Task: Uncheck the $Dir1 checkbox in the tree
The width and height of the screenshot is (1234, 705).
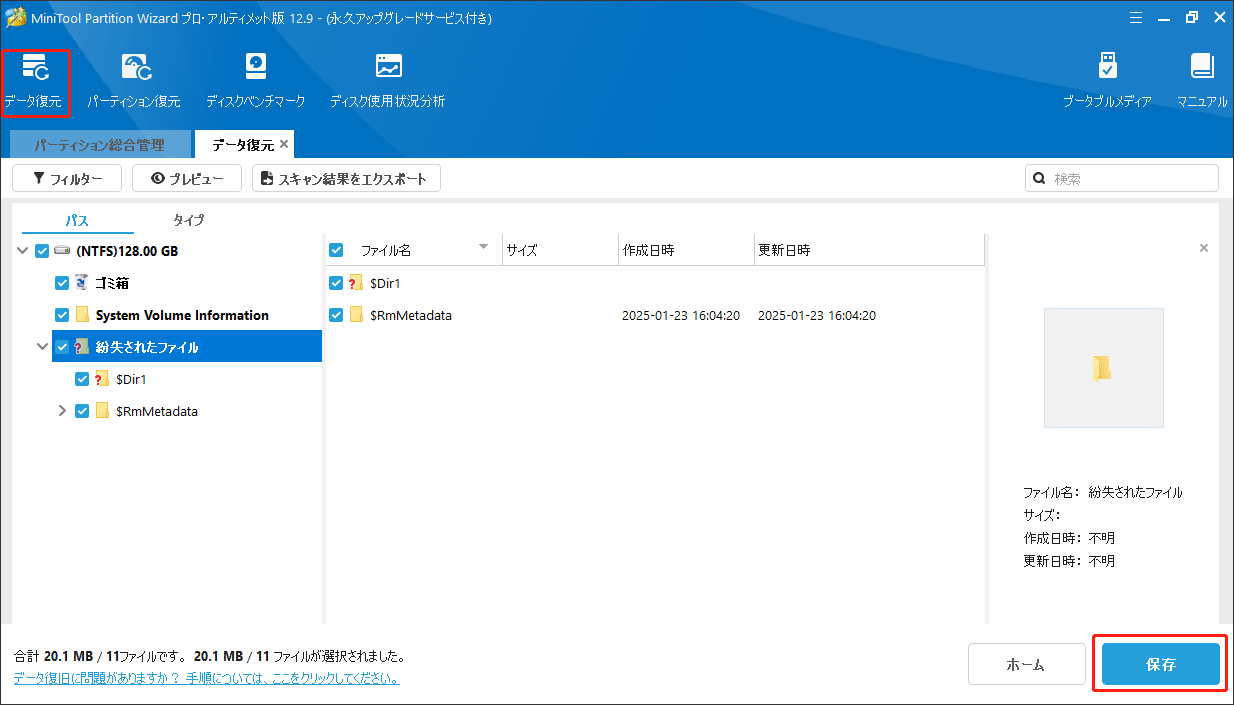Action: click(x=82, y=379)
